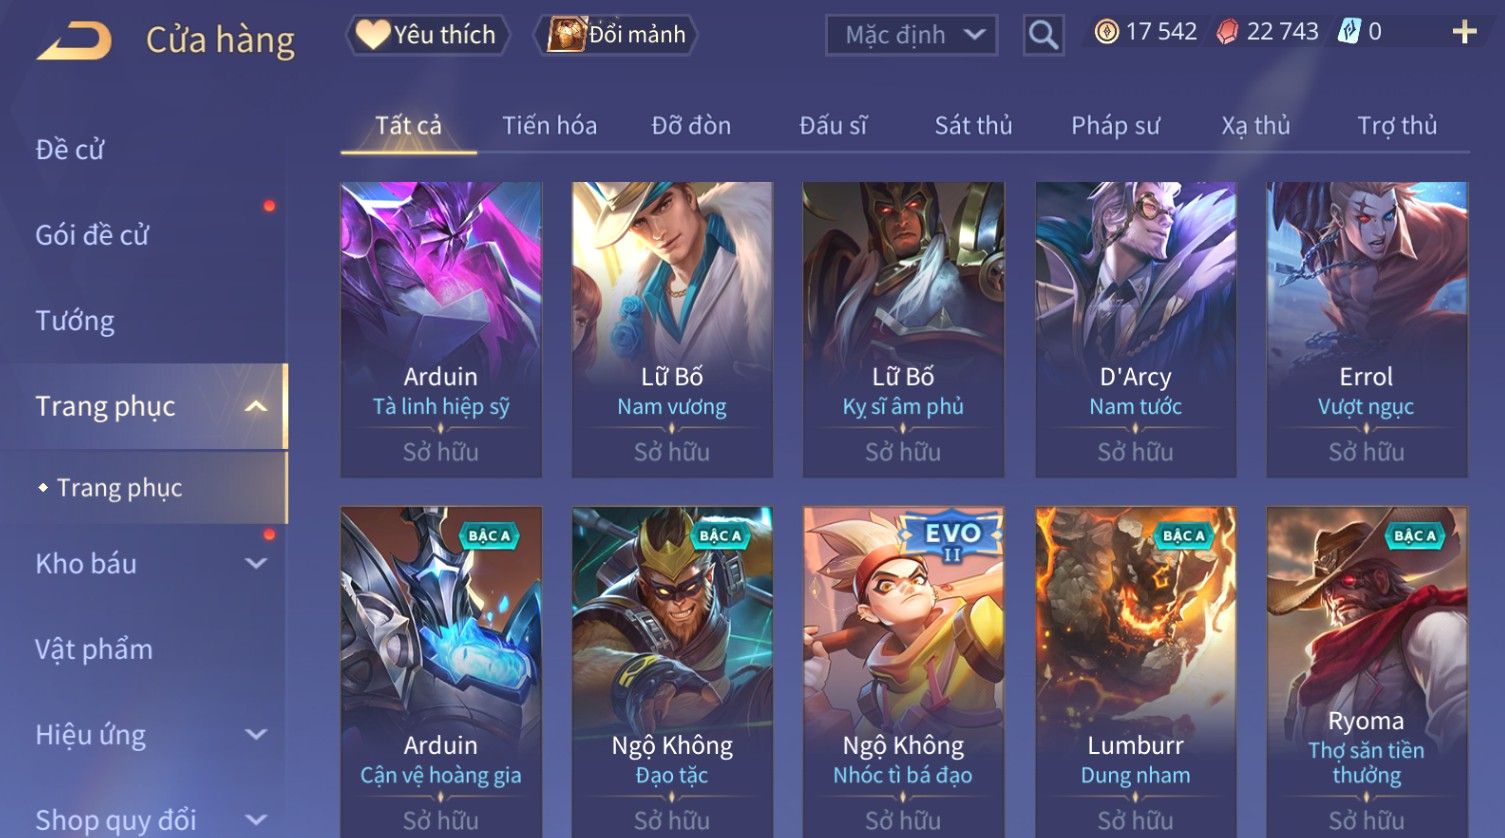Tap the blue voucher currency icon
The height and width of the screenshot is (838, 1505).
point(1349,32)
